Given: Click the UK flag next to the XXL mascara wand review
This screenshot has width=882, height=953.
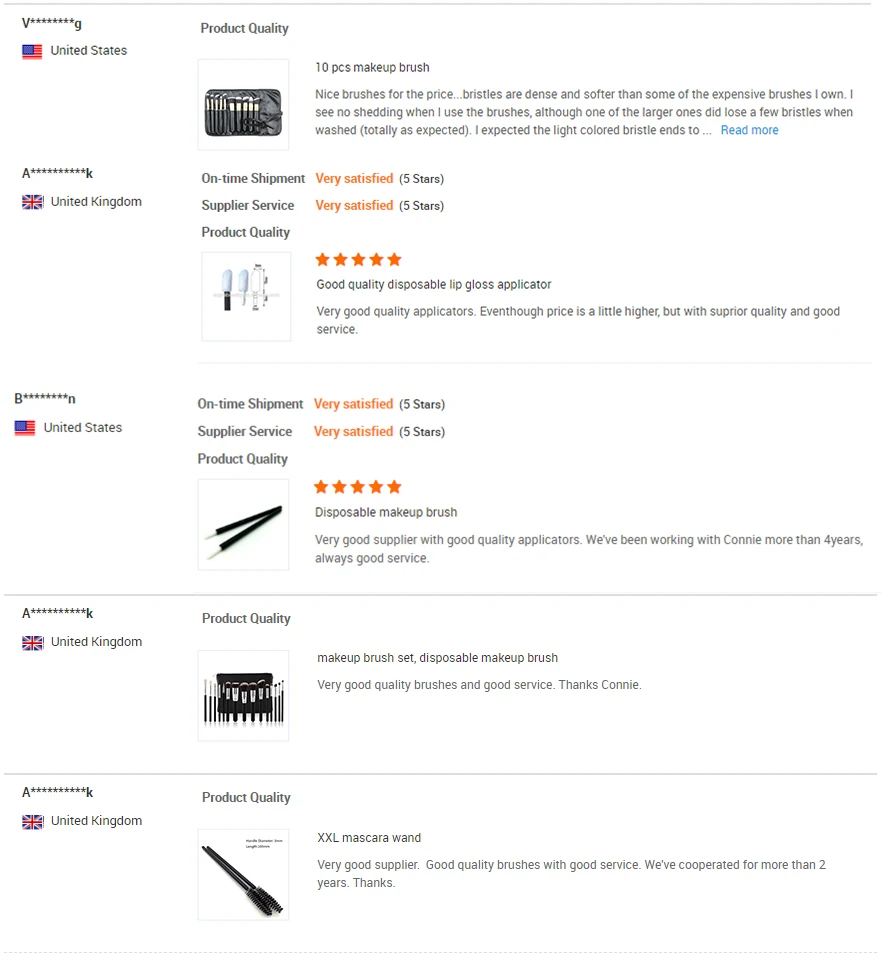Looking at the screenshot, I should [33, 821].
